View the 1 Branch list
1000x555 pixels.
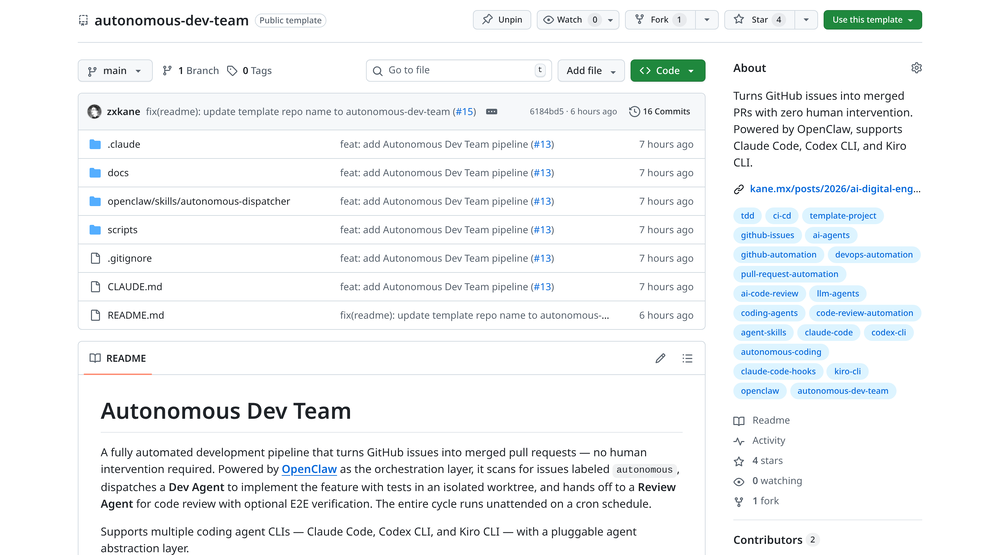point(190,71)
